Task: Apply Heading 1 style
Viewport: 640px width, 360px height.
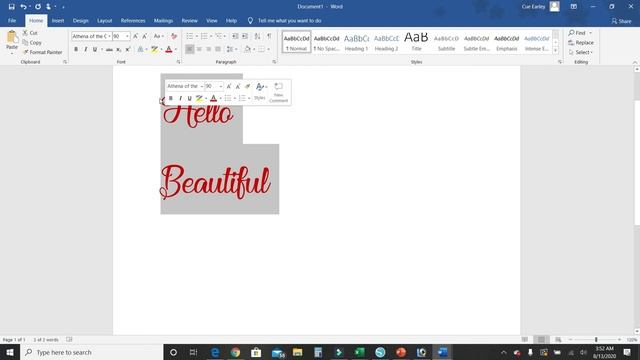Action: point(356,42)
